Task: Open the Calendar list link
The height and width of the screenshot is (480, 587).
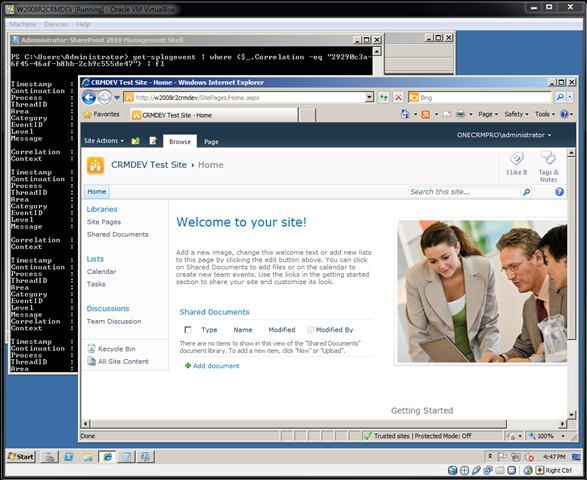Action: pyautogui.click(x=101, y=271)
